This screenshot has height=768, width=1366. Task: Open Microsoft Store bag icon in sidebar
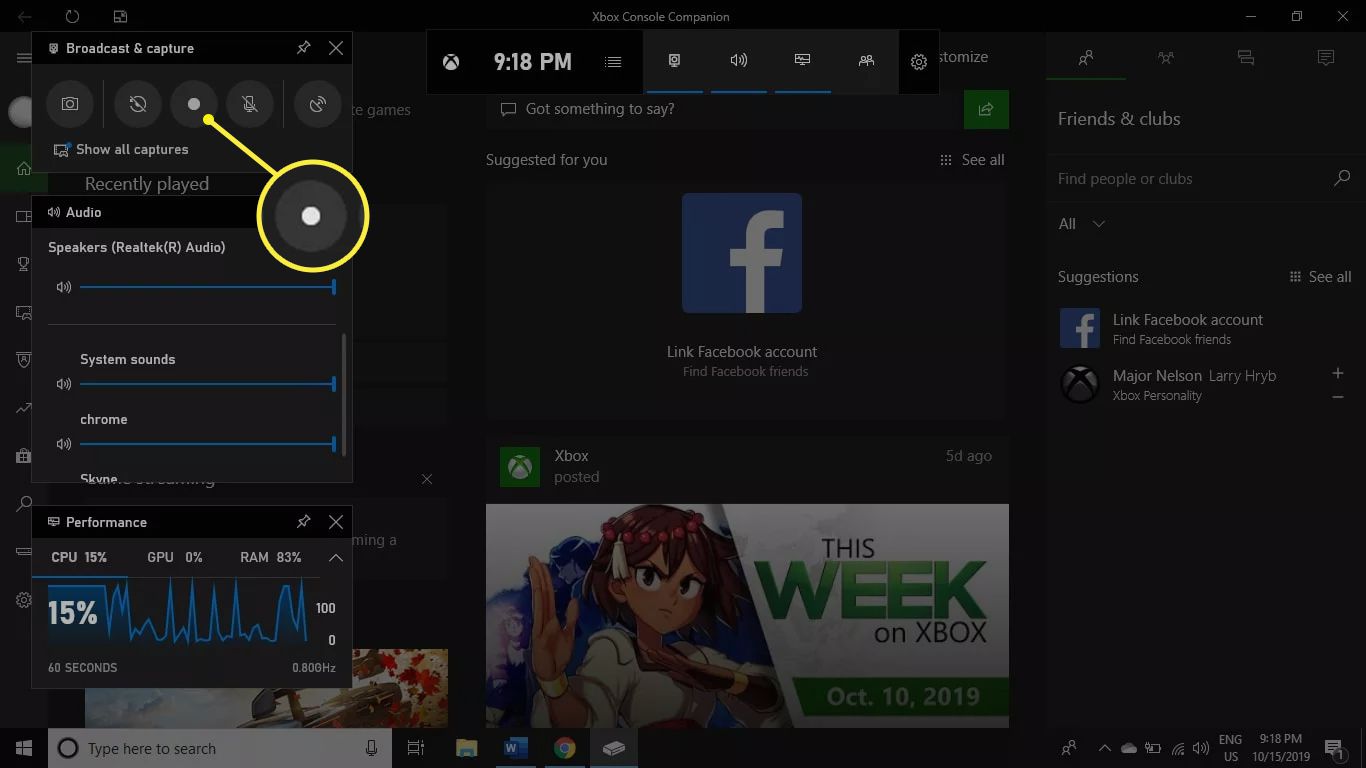24,456
